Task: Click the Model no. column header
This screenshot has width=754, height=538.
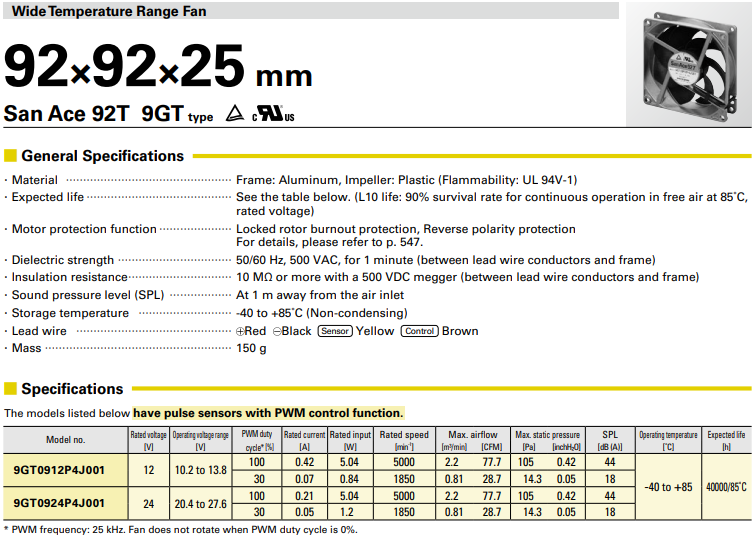Action: point(65,439)
